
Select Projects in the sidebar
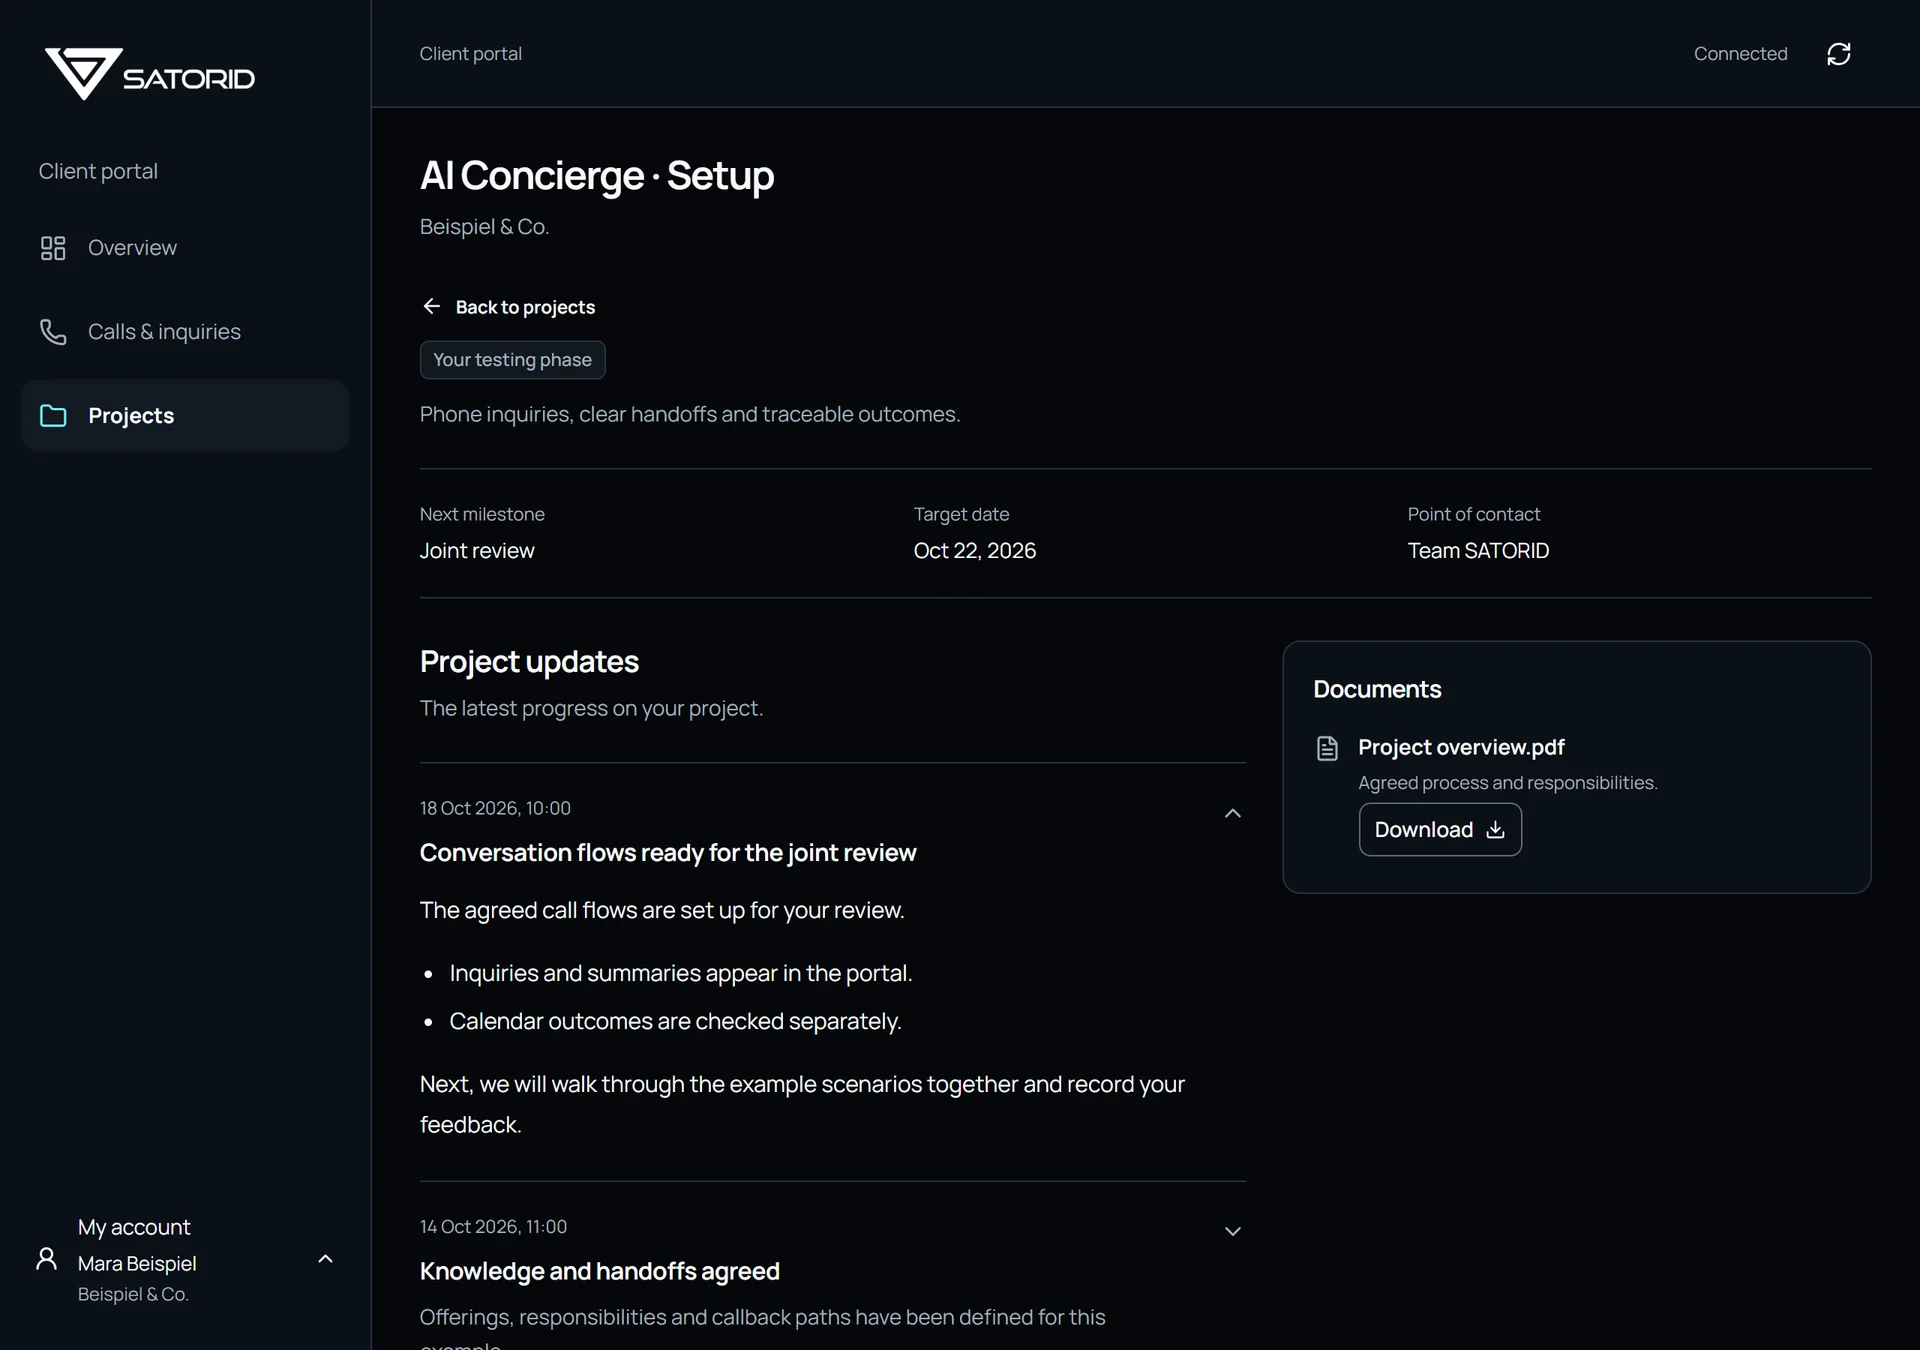click(x=185, y=416)
